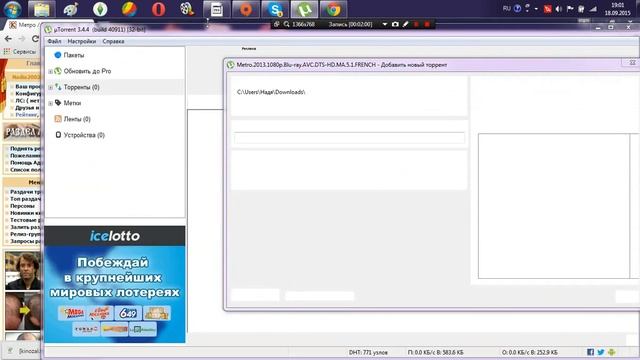Image resolution: width=640 pixels, height=360 pixels.
Task: Open the blue help icon in tray
Action: point(517,8)
